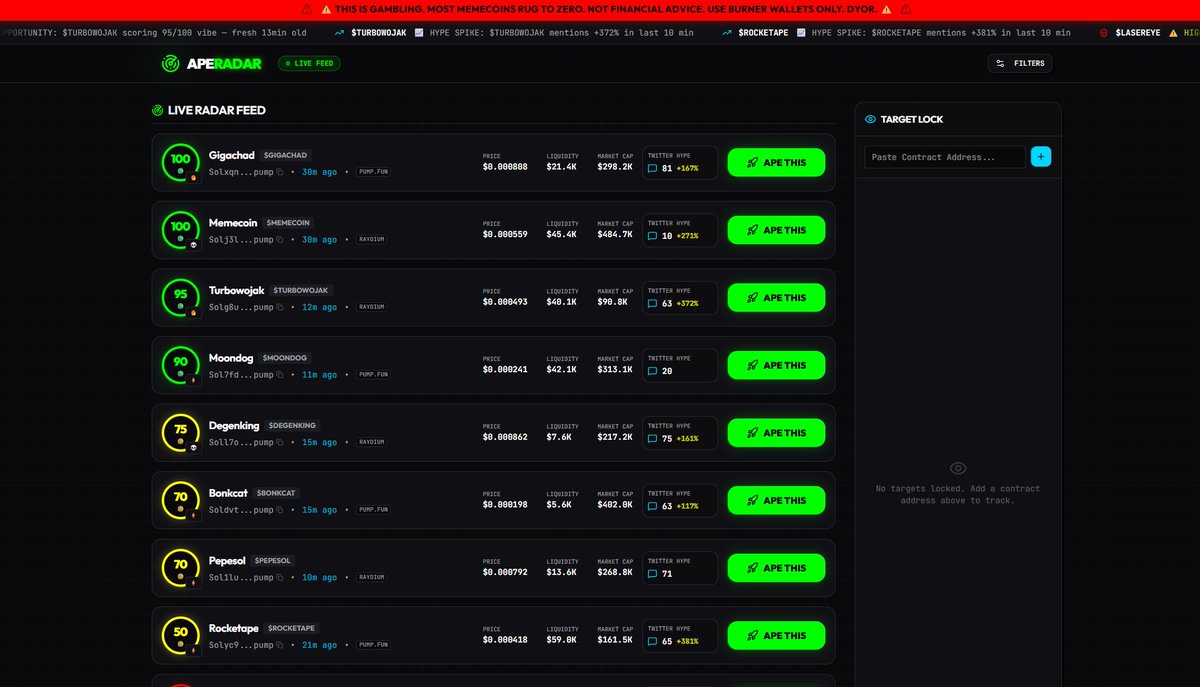This screenshot has height=687, width=1200.
Task: Click the Moondog Twitter hype chat icon
Action: coord(653,371)
